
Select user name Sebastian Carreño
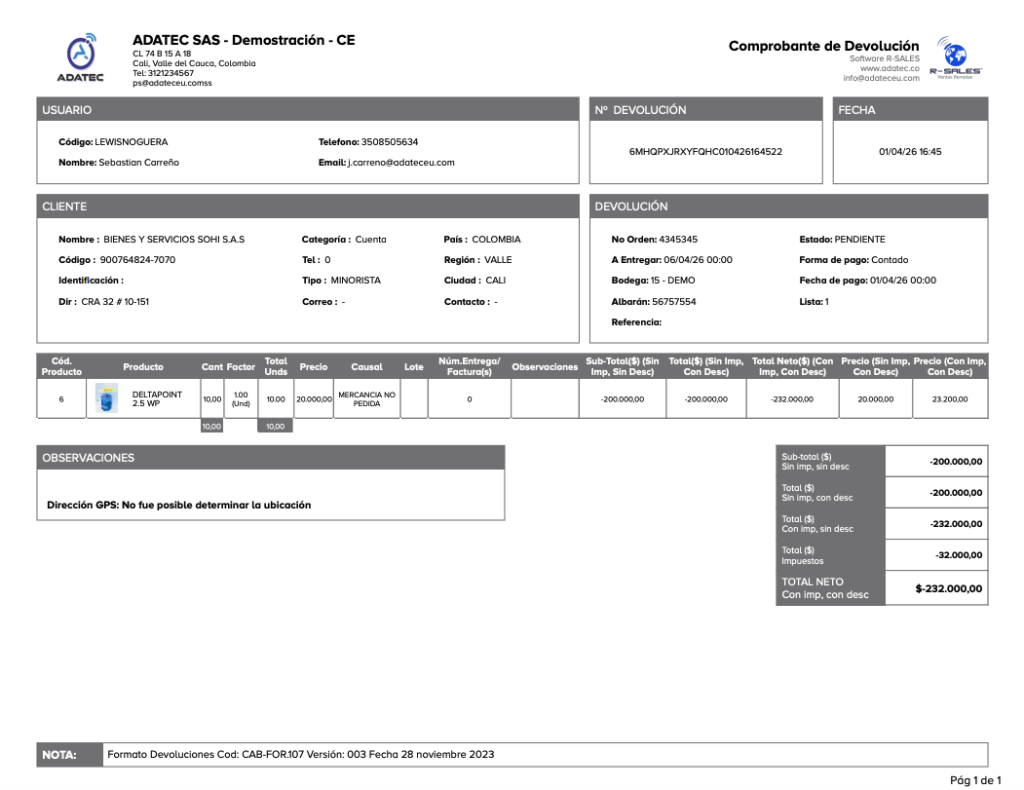138,163
